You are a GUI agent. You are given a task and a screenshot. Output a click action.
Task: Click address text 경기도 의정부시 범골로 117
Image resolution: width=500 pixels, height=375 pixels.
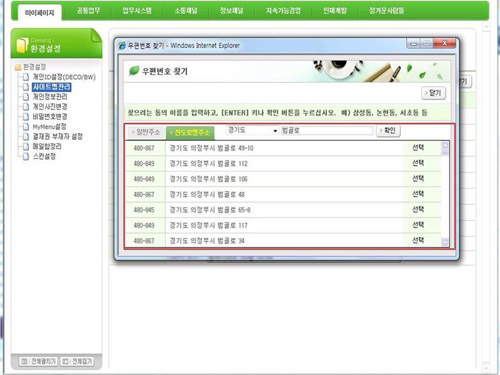coord(208,225)
